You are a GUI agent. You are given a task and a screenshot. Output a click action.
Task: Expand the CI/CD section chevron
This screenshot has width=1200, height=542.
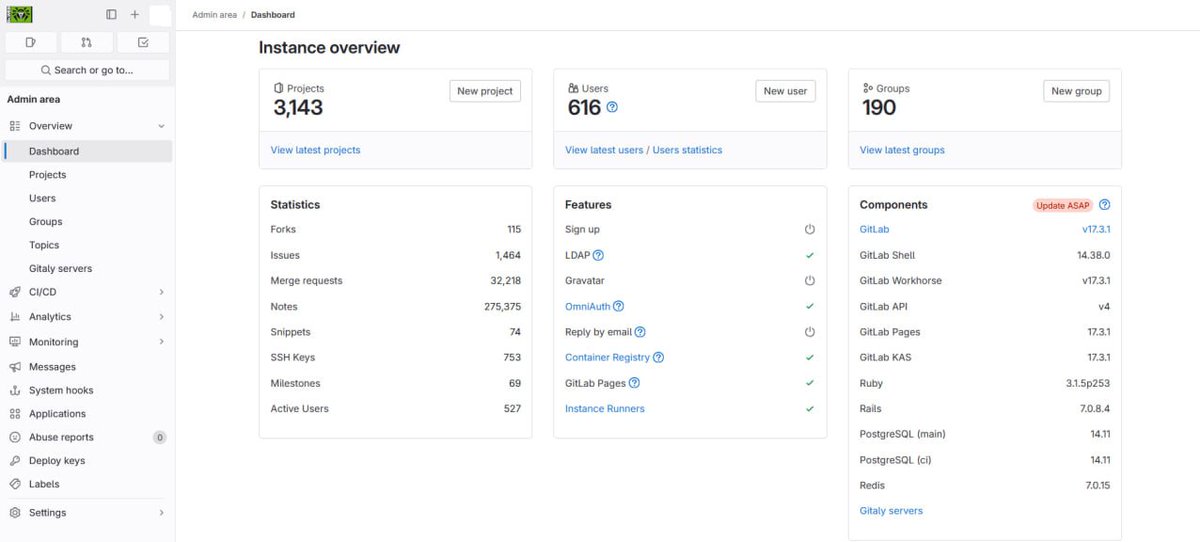[161, 292]
